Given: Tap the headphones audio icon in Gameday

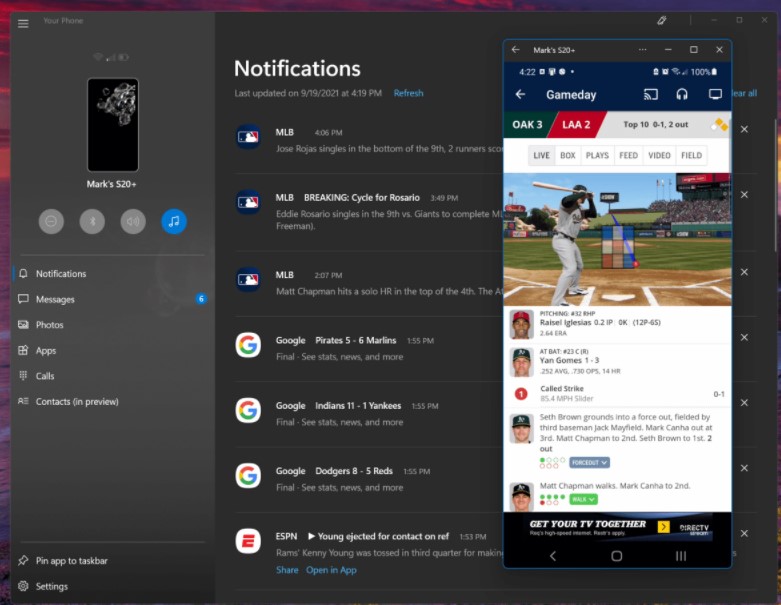Looking at the screenshot, I should coord(682,94).
